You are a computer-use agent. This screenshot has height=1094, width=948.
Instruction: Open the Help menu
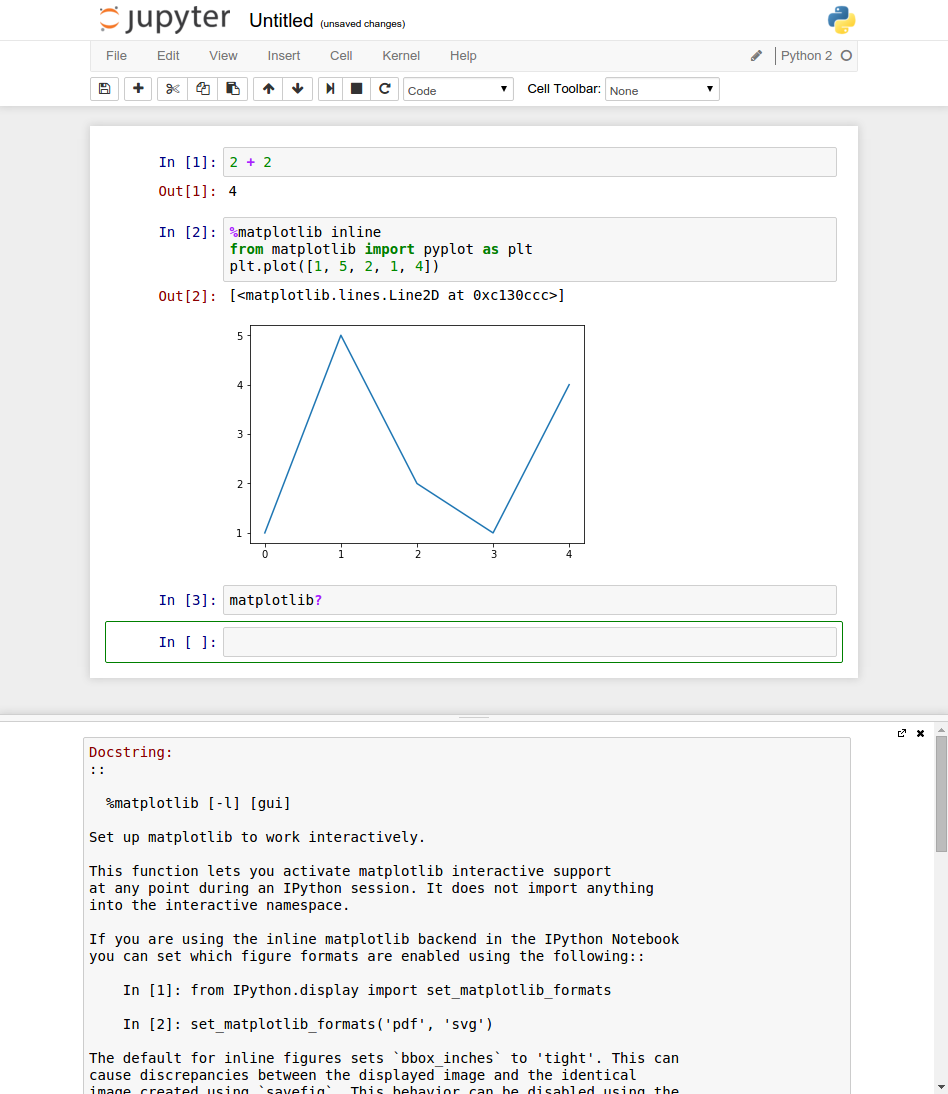click(463, 56)
